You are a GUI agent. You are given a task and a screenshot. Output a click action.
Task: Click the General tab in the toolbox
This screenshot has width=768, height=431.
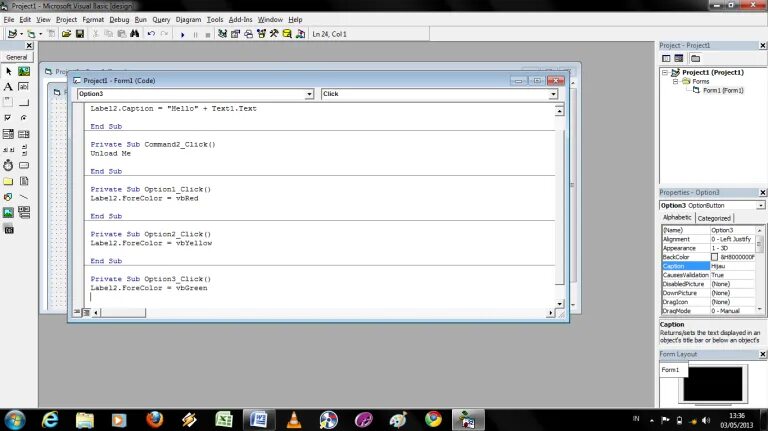17,57
